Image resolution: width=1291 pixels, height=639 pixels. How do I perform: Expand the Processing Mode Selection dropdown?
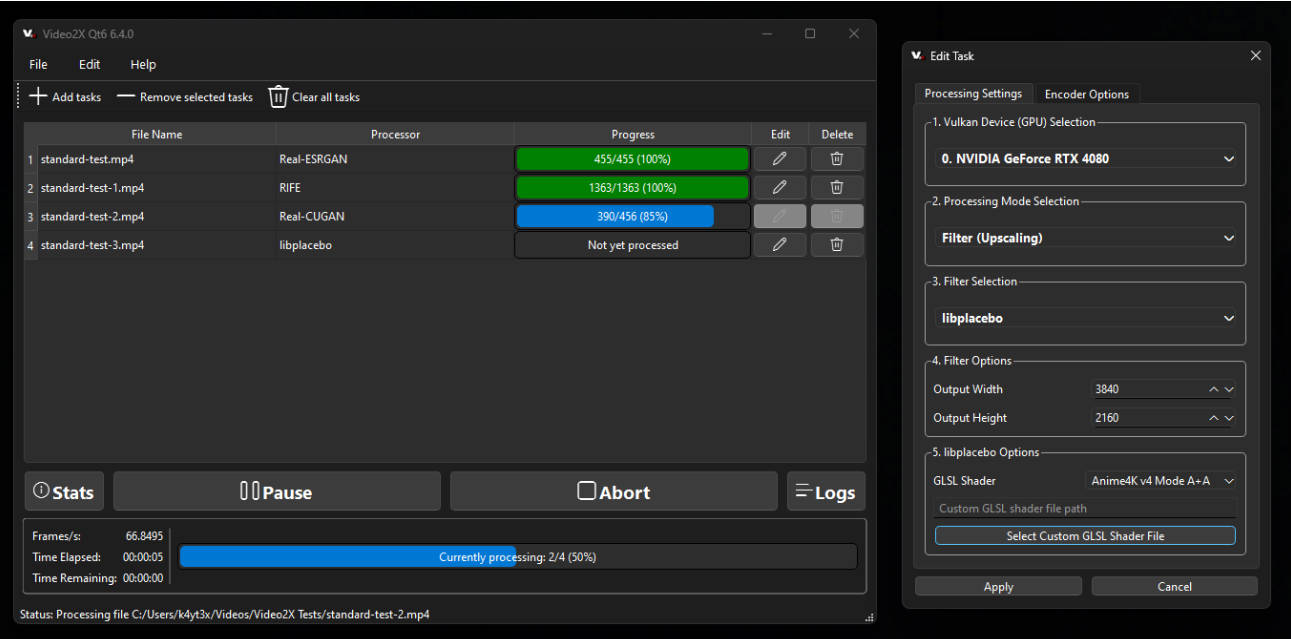click(x=1088, y=238)
